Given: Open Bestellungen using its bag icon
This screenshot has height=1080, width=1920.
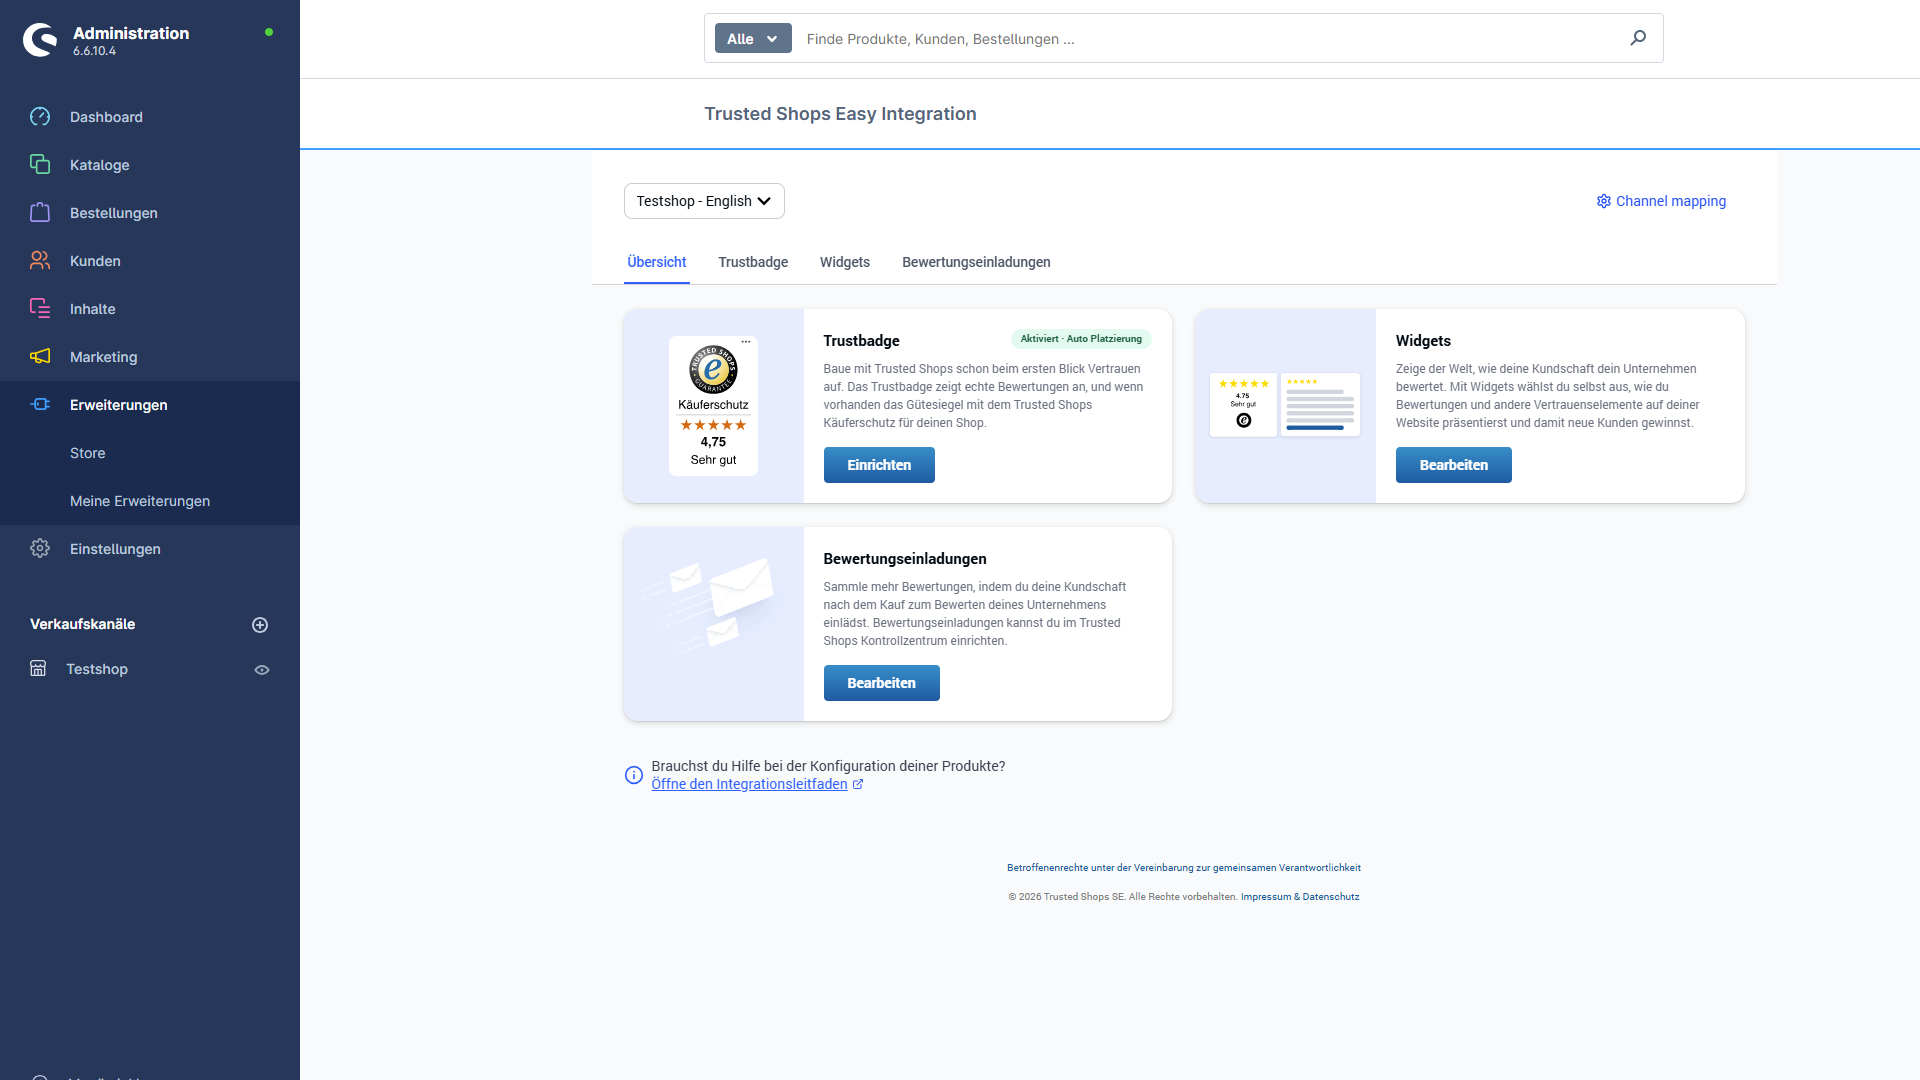Looking at the screenshot, I should click(x=40, y=212).
